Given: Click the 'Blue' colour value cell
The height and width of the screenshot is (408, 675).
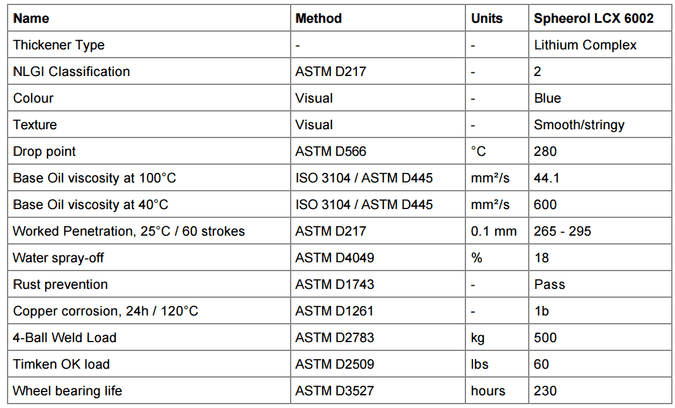Looking at the screenshot, I should click(x=548, y=98).
